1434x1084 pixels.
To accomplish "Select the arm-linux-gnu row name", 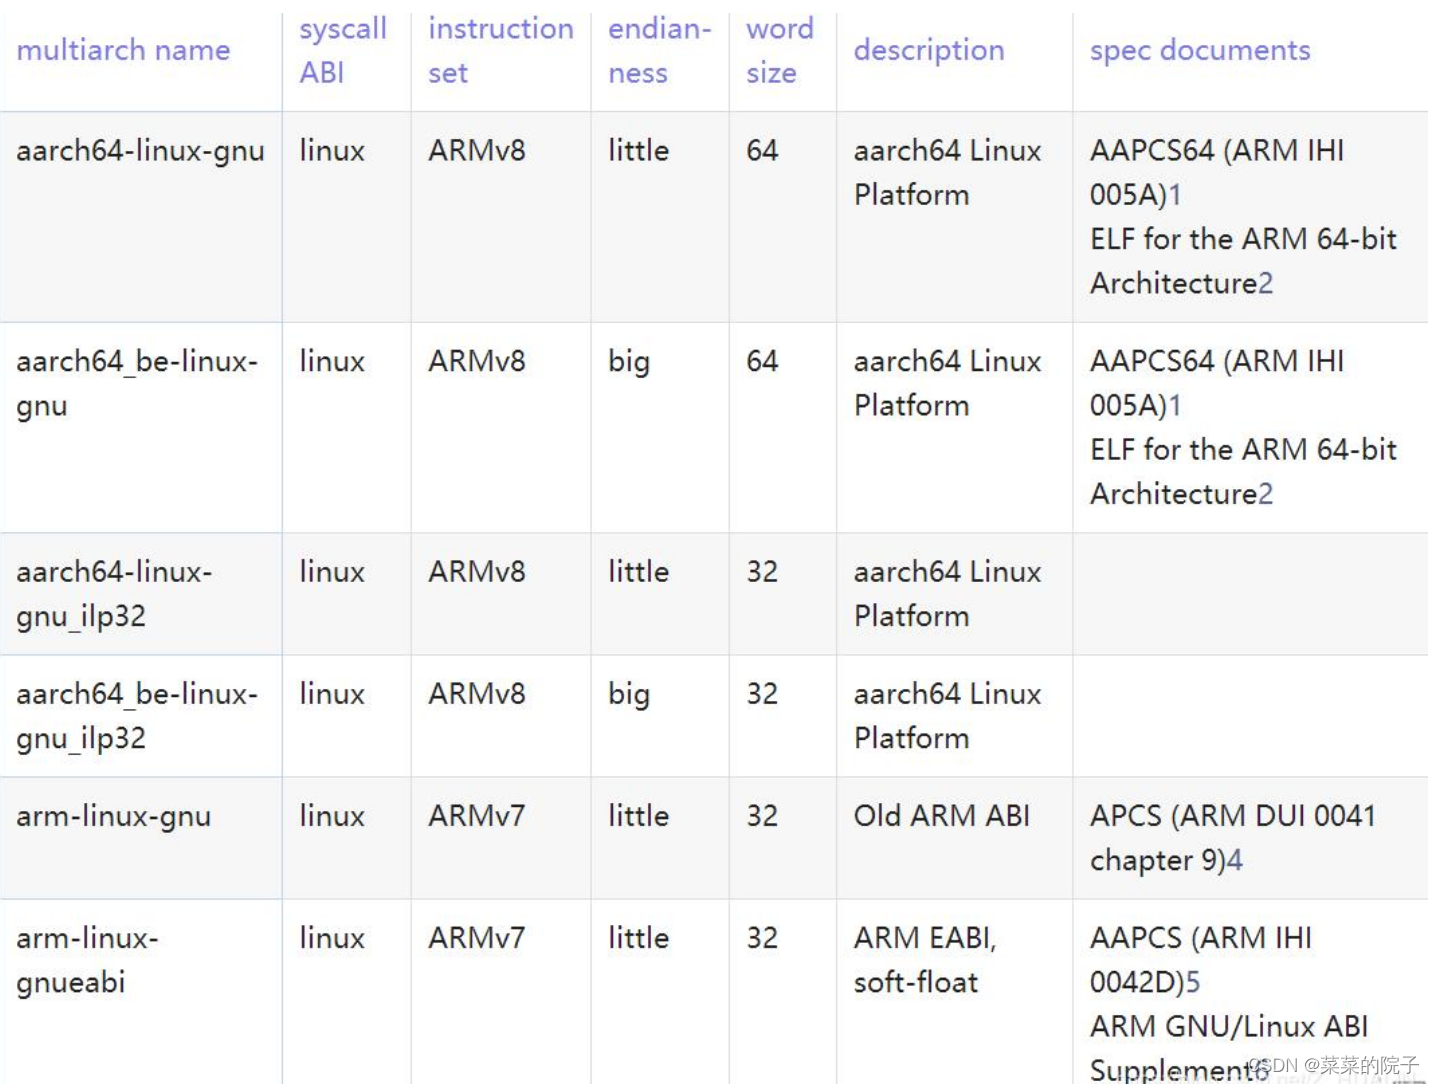I will pyautogui.click(x=111, y=816).
